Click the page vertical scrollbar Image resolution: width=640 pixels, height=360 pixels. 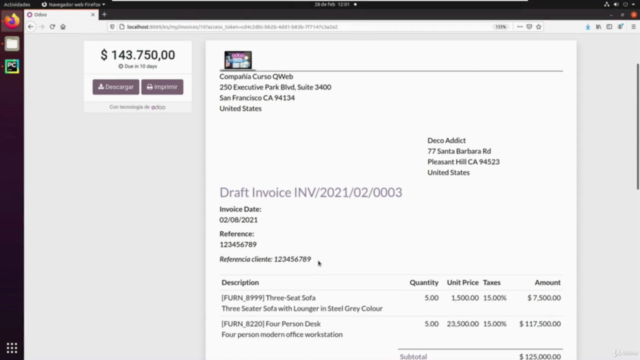(x=638, y=127)
